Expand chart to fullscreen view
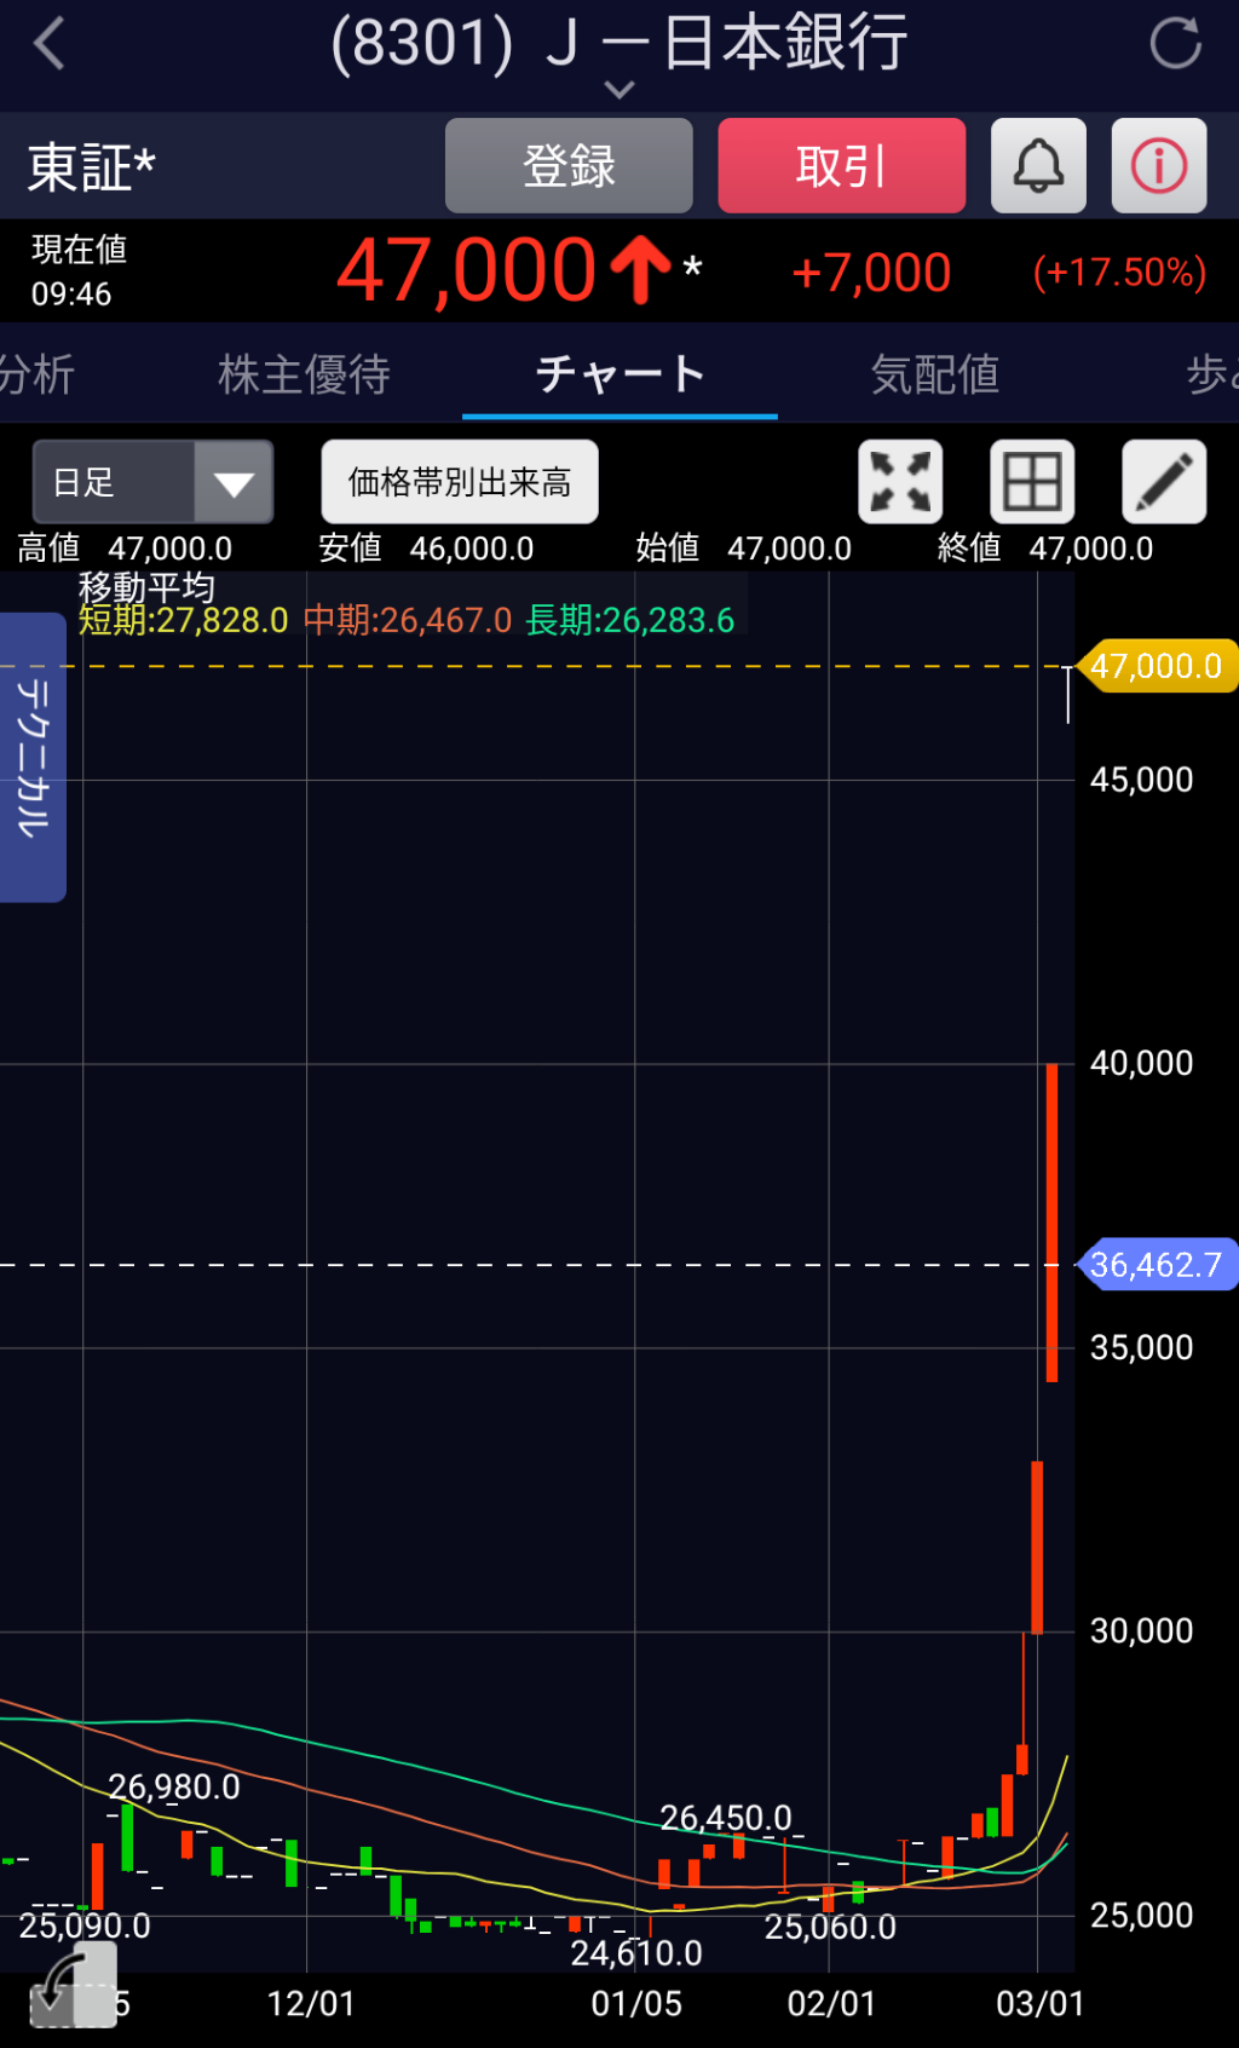 click(x=900, y=481)
